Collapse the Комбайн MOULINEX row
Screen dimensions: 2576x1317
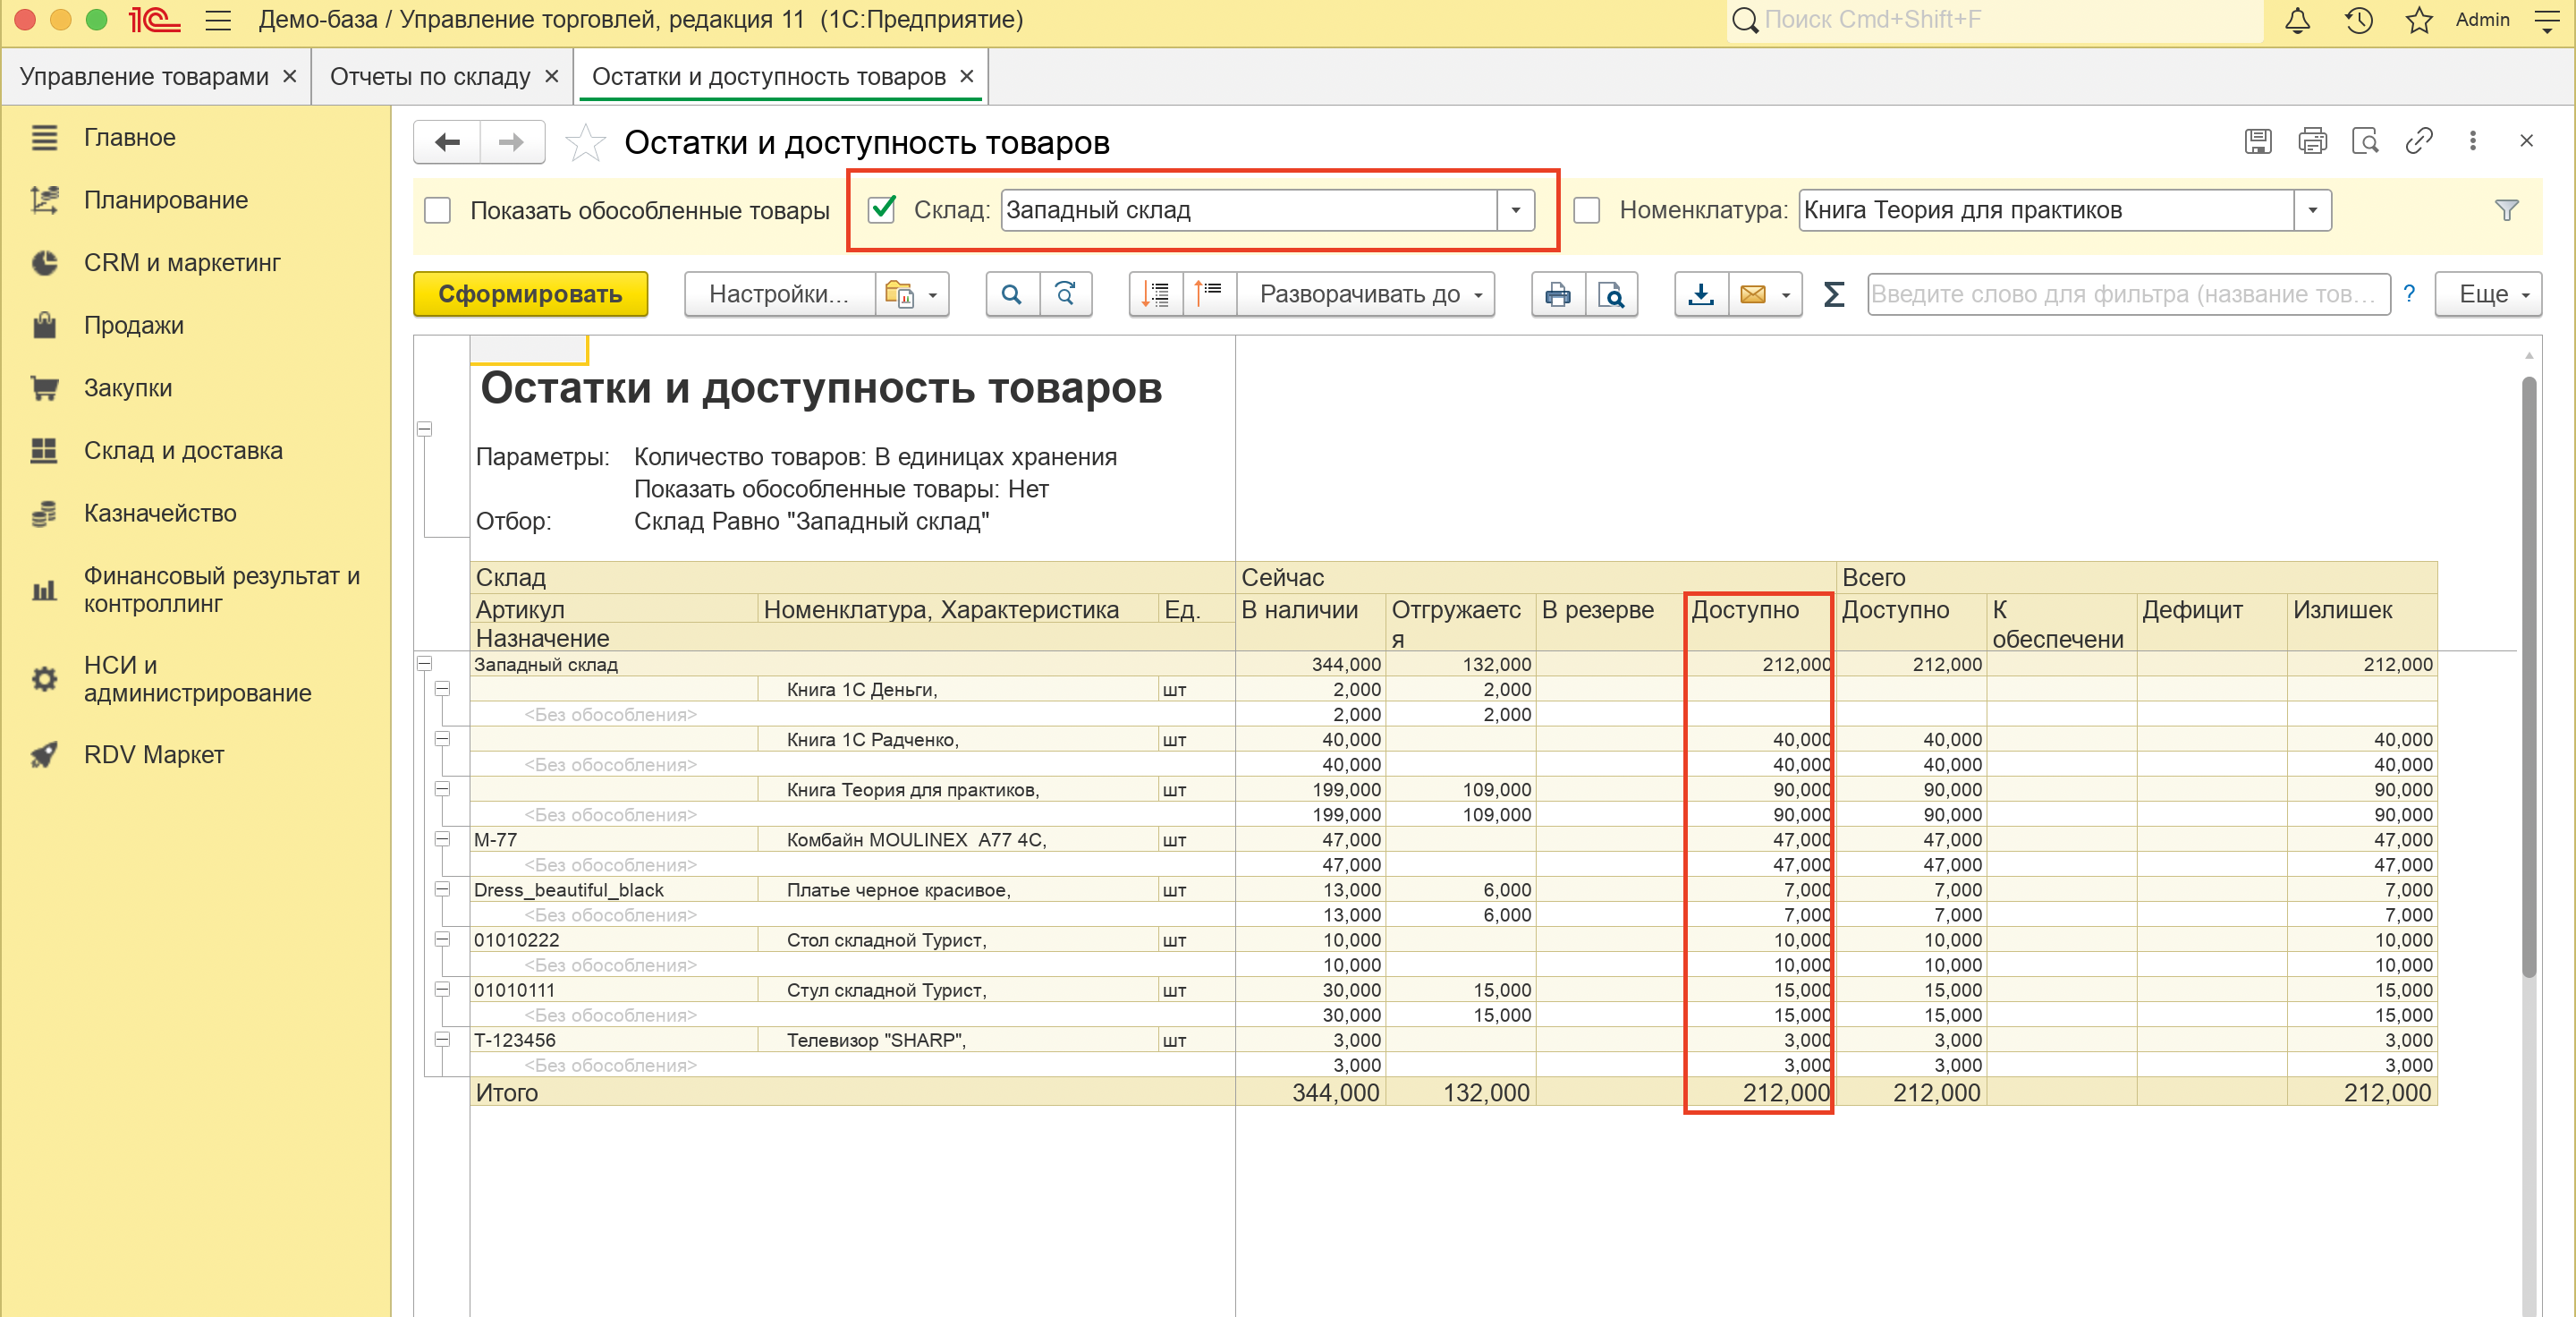click(x=442, y=838)
